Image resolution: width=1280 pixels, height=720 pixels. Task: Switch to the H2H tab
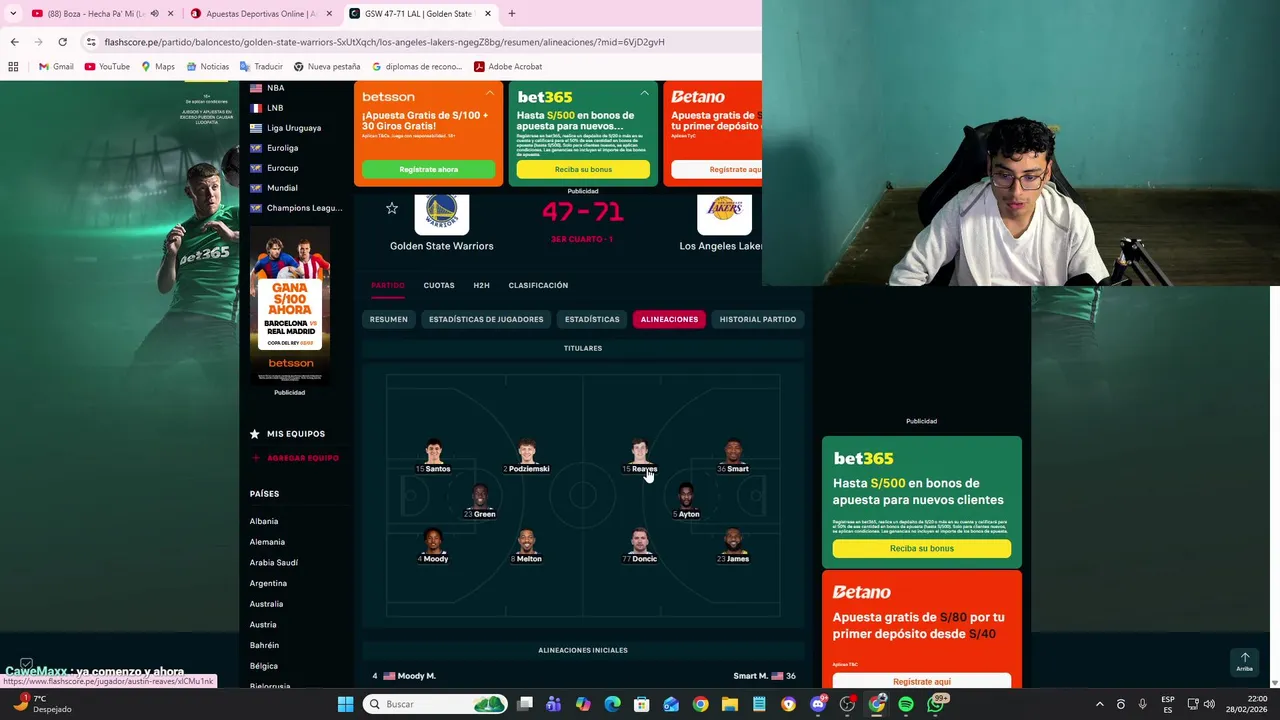coord(481,285)
